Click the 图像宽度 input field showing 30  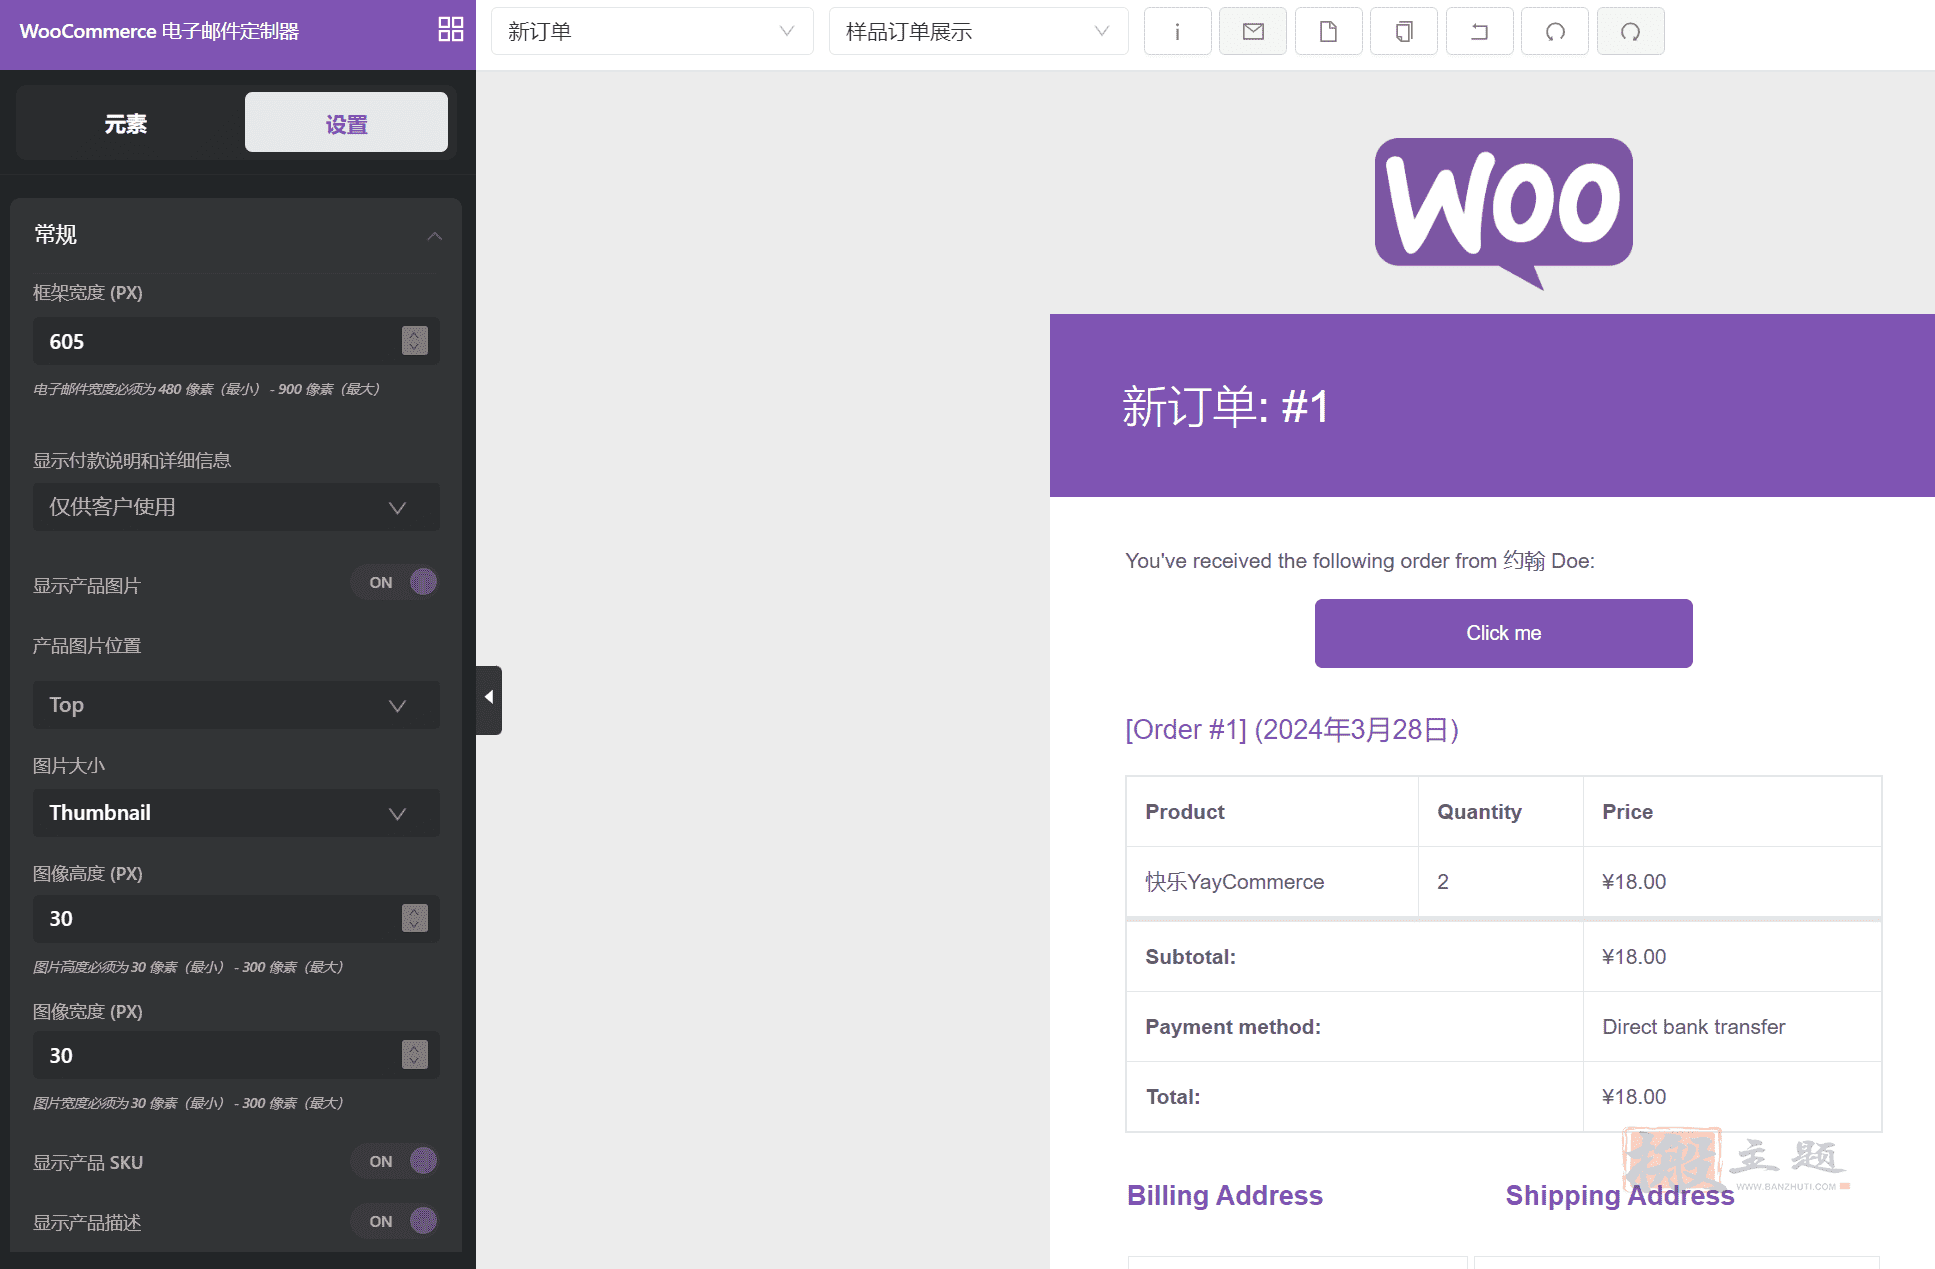pos(236,1055)
